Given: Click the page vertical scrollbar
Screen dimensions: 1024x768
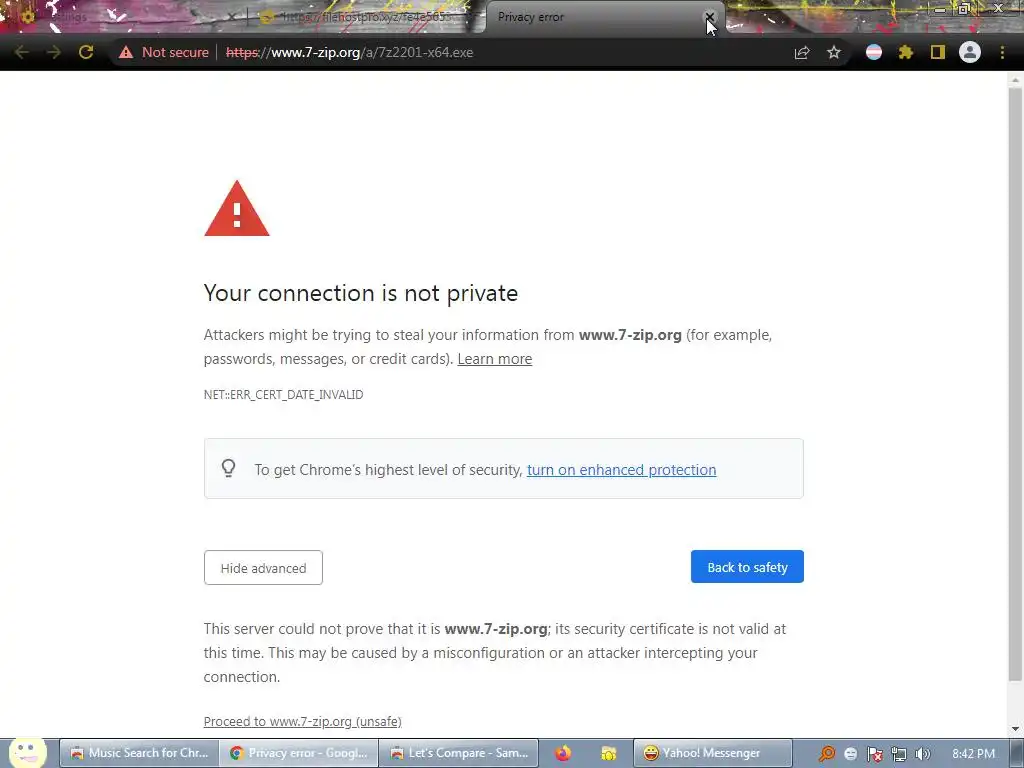Looking at the screenshot, I should pyautogui.click(x=1015, y=385).
